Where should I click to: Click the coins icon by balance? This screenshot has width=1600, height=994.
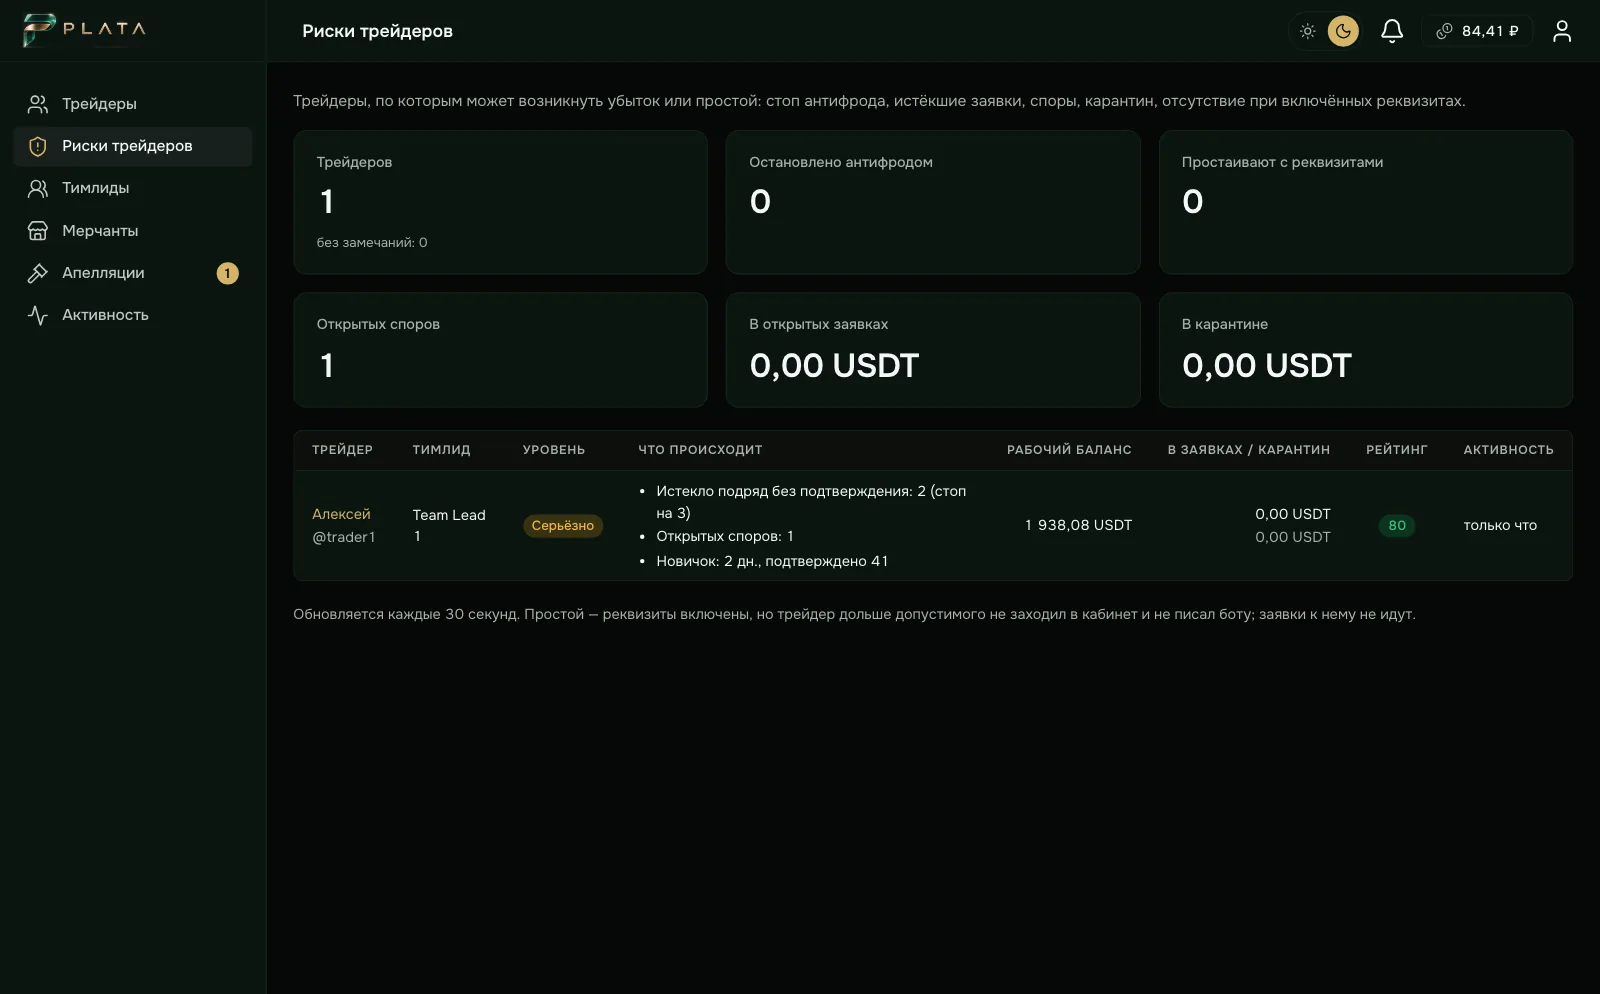pos(1444,31)
